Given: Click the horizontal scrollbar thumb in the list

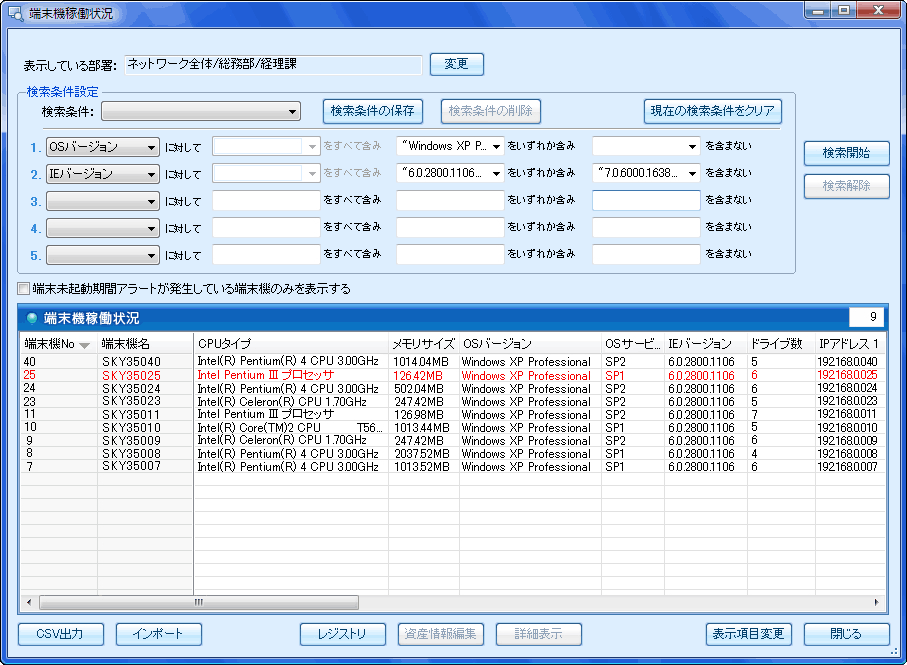Looking at the screenshot, I should pos(199,603).
